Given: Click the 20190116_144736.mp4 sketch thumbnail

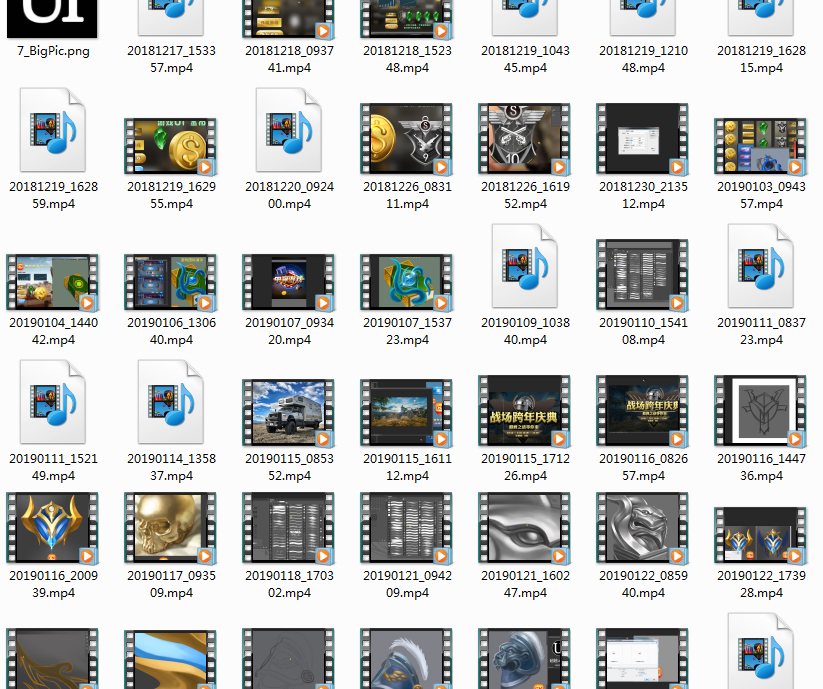Looking at the screenshot, I should click(760, 411).
